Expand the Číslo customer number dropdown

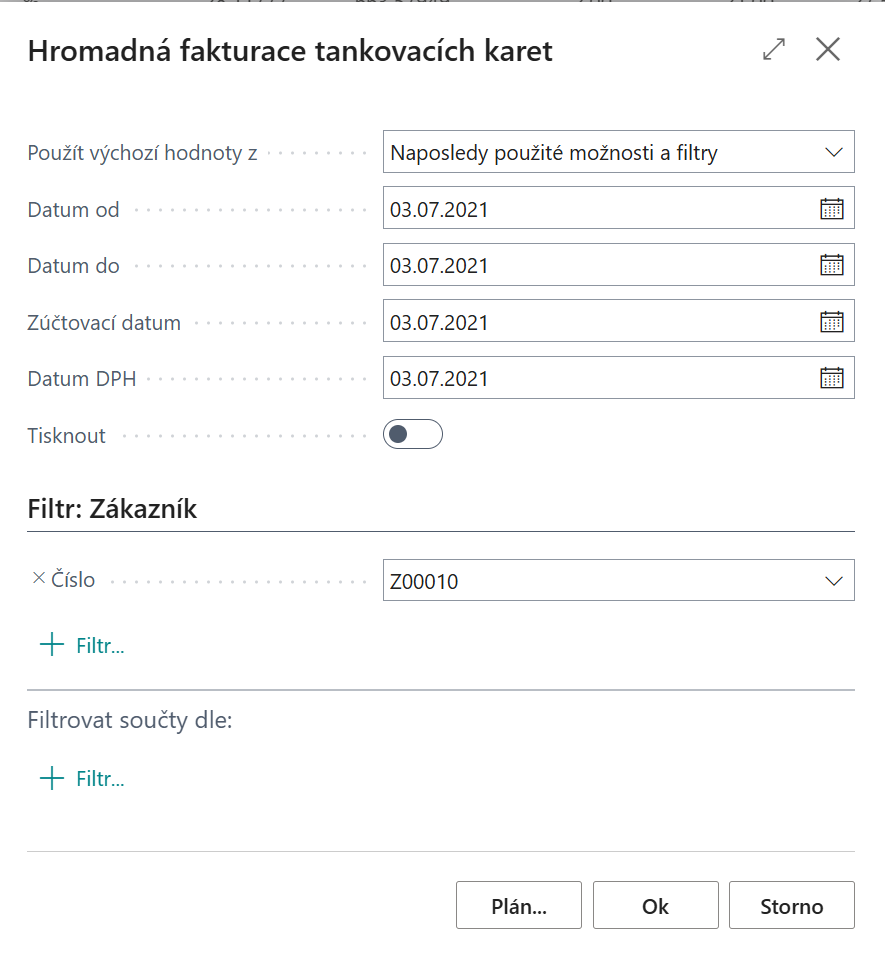coord(833,581)
